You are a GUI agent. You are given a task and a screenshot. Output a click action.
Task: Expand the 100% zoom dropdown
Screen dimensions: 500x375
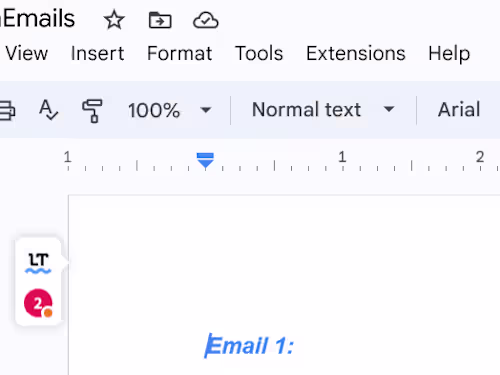[x=169, y=110]
